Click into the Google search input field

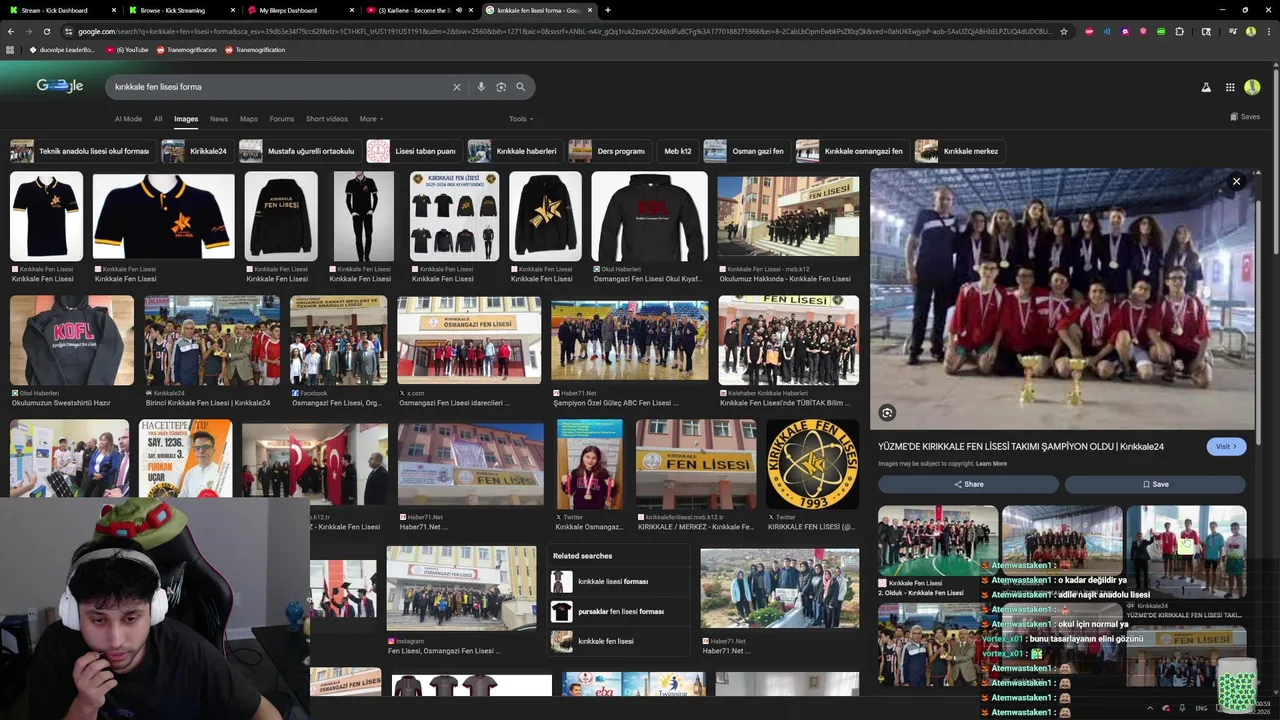280,87
